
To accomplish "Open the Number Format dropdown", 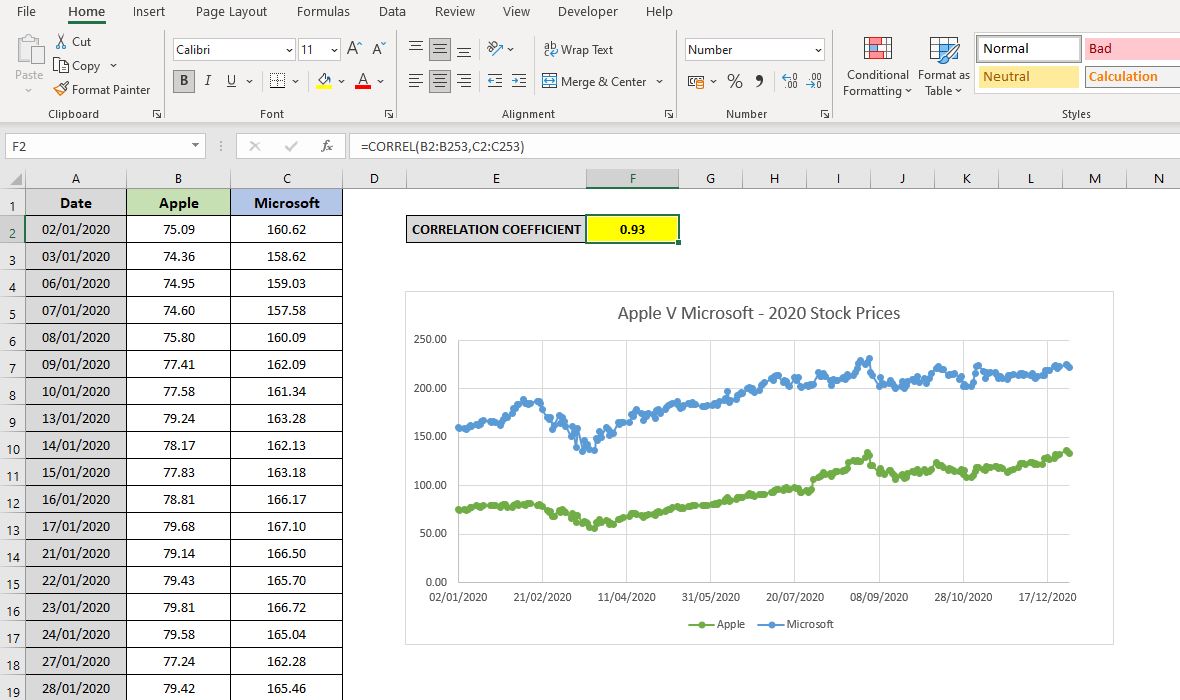I will 754,48.
